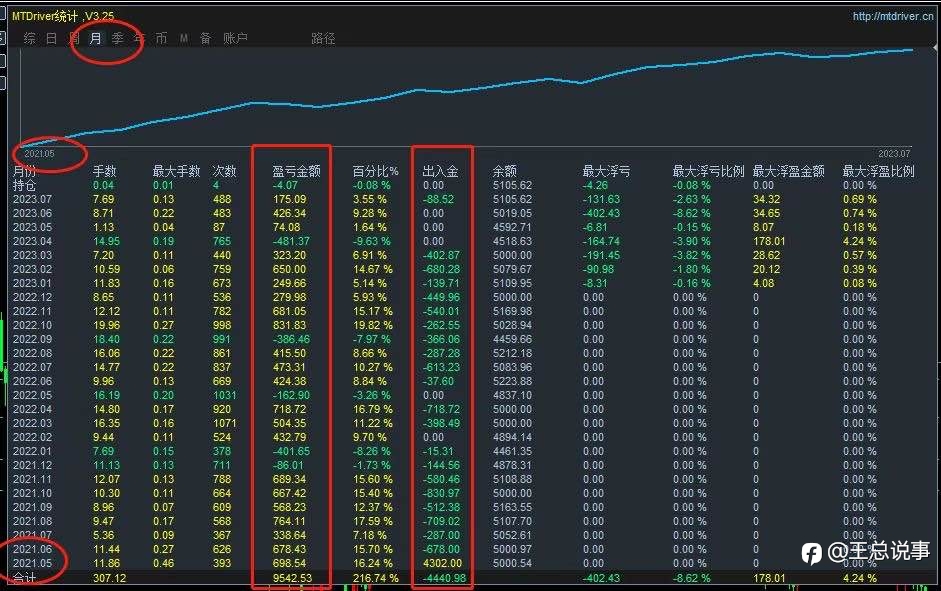The height and width of the screenshot is (591, 941).
Task: Click the 手数 column header
Action: point(104,171)
